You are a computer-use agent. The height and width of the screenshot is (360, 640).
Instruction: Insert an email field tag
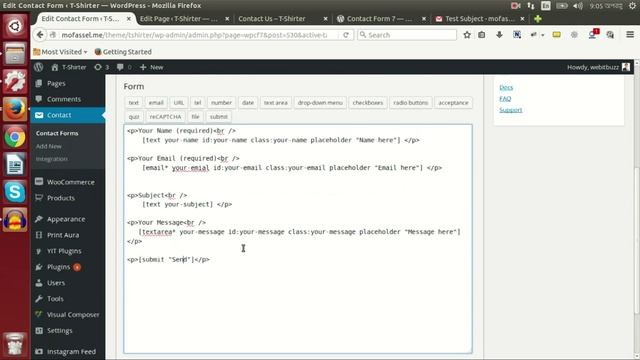156,103
